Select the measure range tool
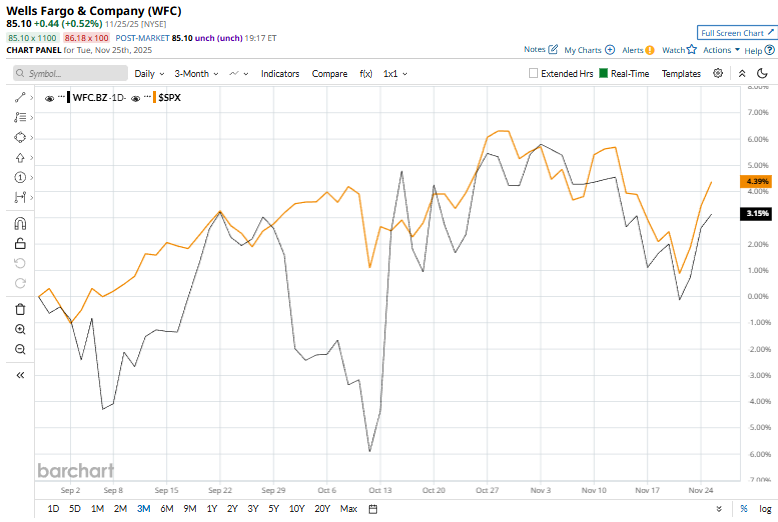 (x=20, y=197)
